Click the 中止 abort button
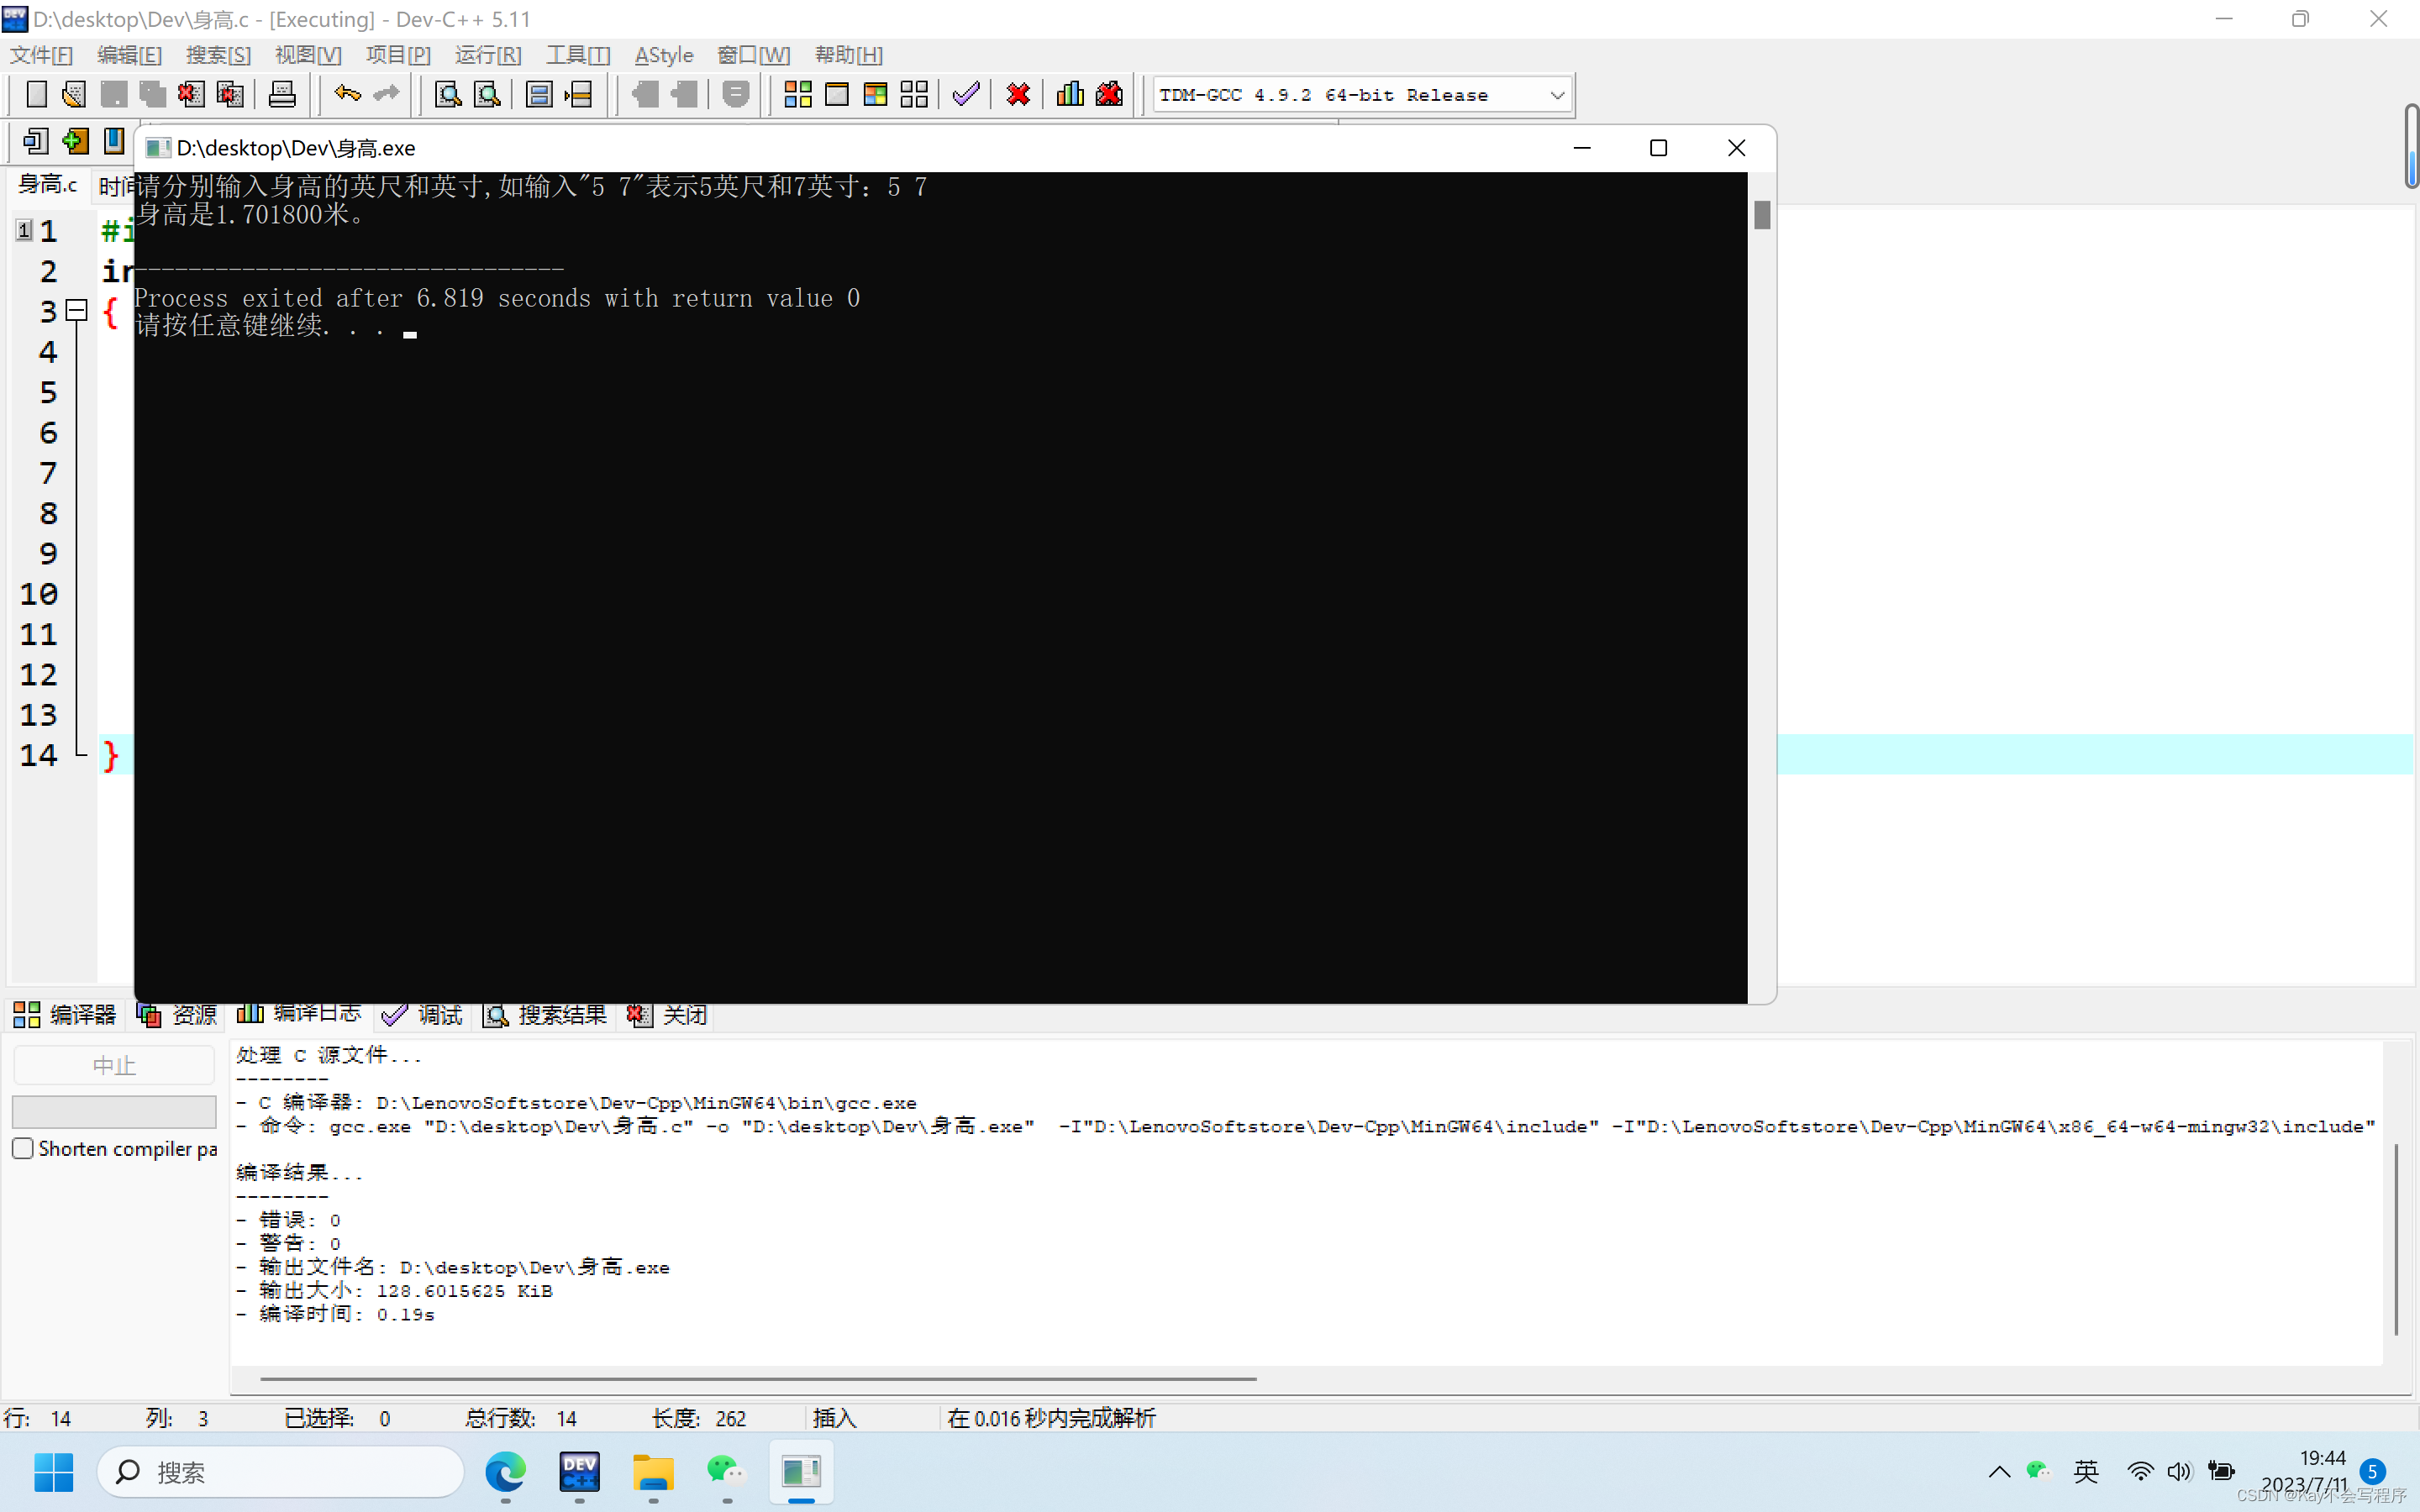 point(114,1065)
